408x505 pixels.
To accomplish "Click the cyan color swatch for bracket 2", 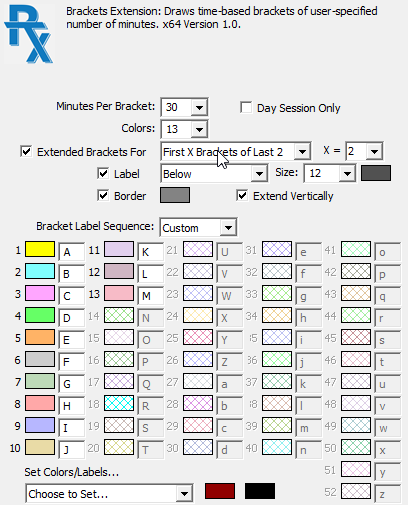I will [x=40, y=271].
